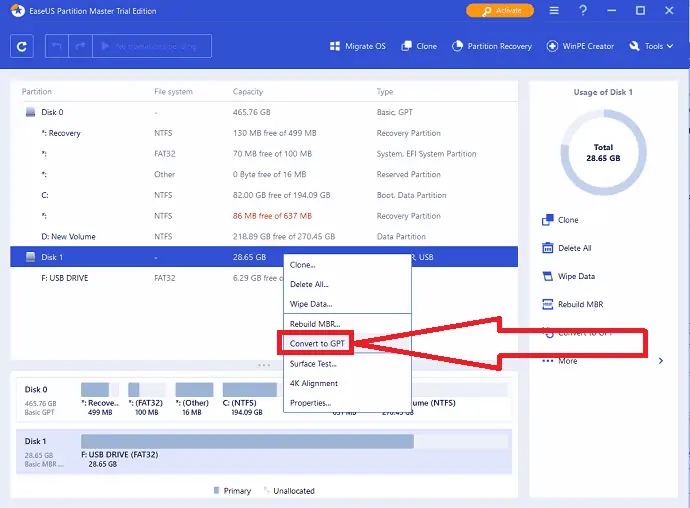Click the Disk 0 label in disk map
This screenshot has height=508, width=690.
pyautogui.click(x=36, y=390)
